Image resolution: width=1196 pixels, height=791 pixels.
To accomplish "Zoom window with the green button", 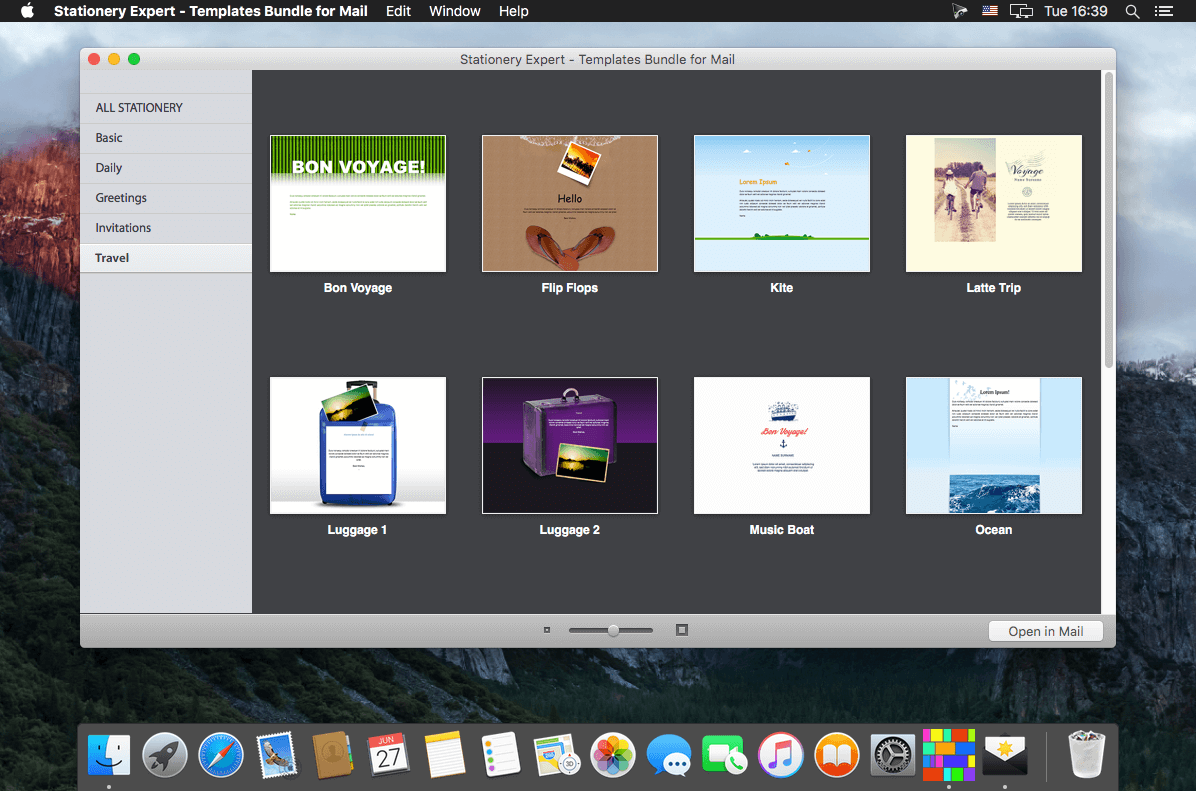I will [x=134, y=59].
